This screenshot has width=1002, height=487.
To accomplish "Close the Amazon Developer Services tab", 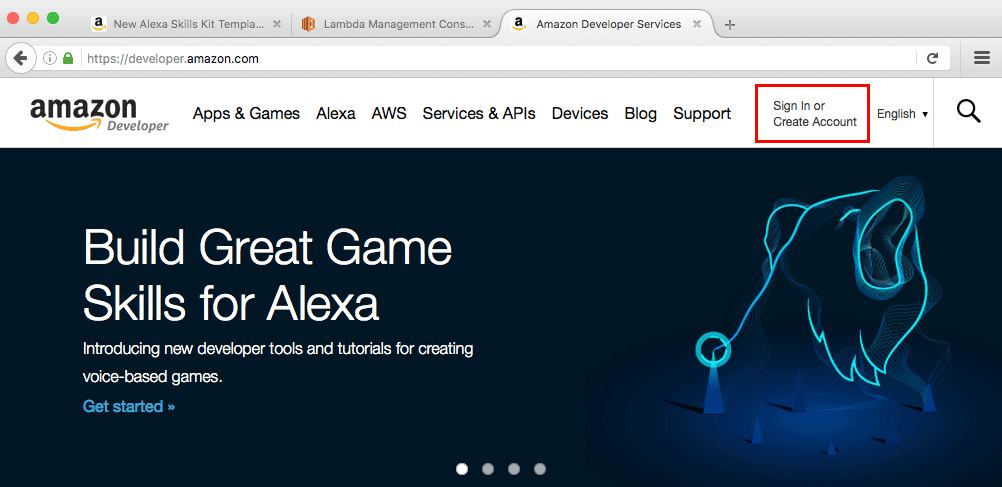I will pyautogui.click(x=697, y=24).
